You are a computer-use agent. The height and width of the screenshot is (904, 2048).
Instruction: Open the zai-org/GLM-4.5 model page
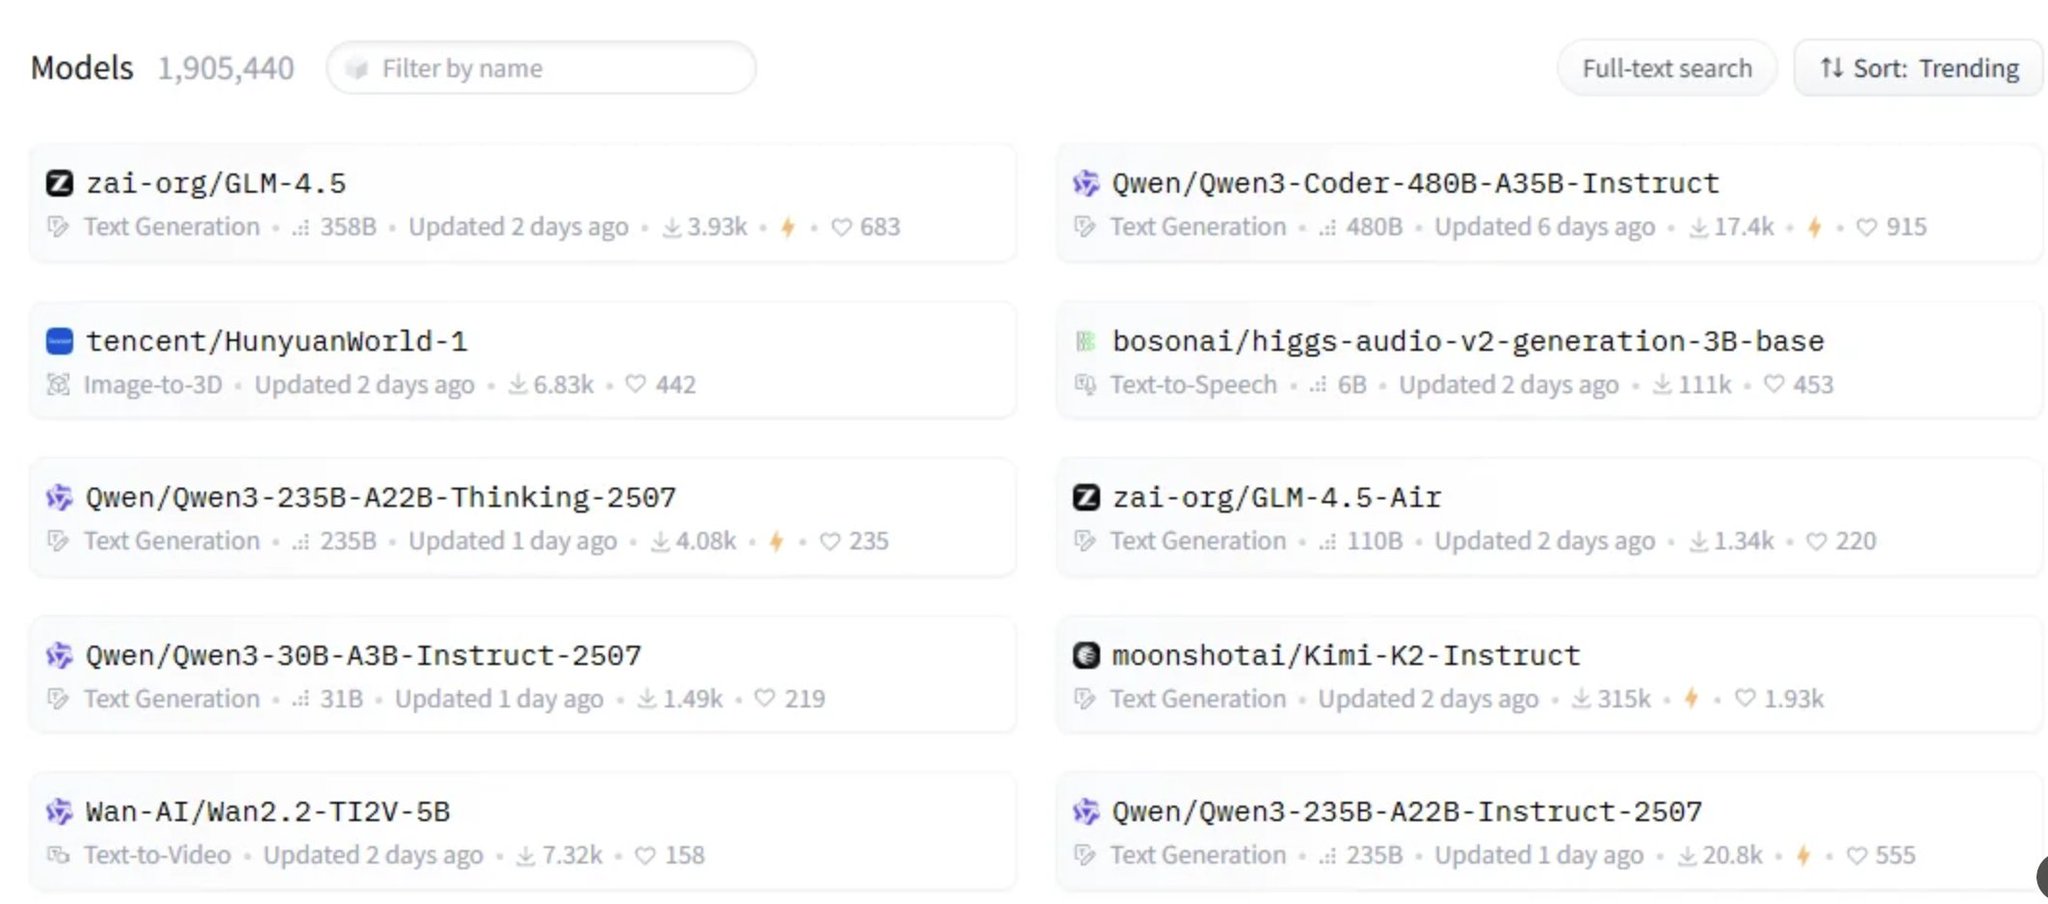tap(216, 184)
